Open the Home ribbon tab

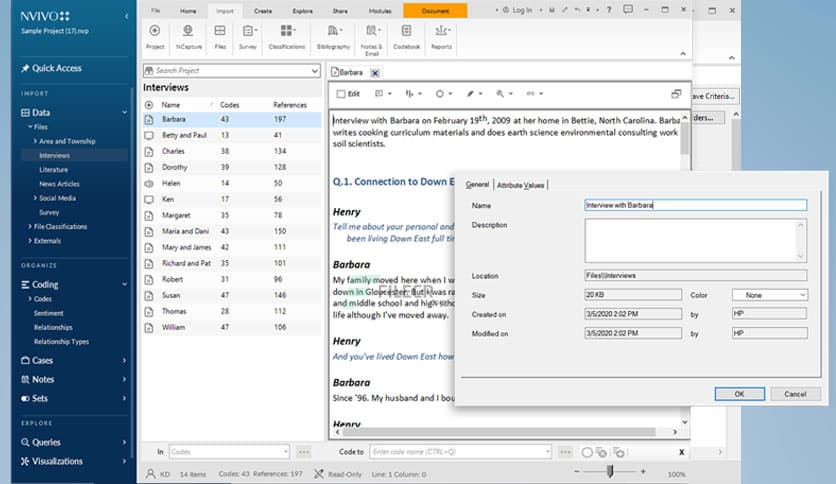coord(188,11)
